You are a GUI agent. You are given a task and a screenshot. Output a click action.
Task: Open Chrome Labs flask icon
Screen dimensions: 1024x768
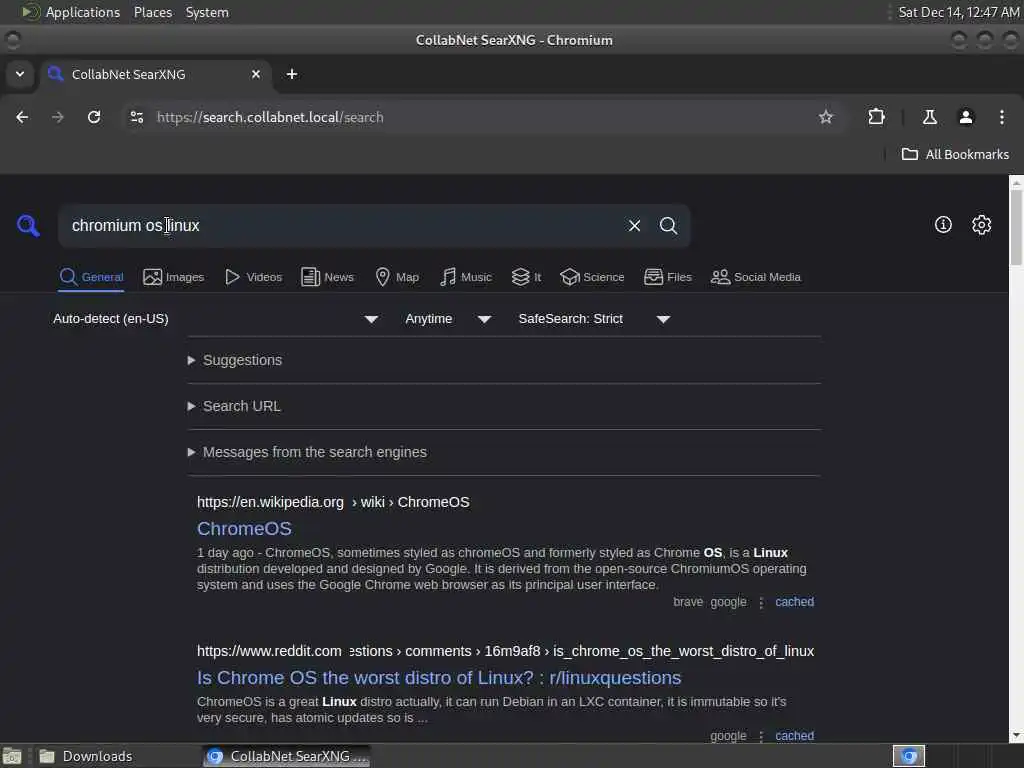(x=929, y=117)
